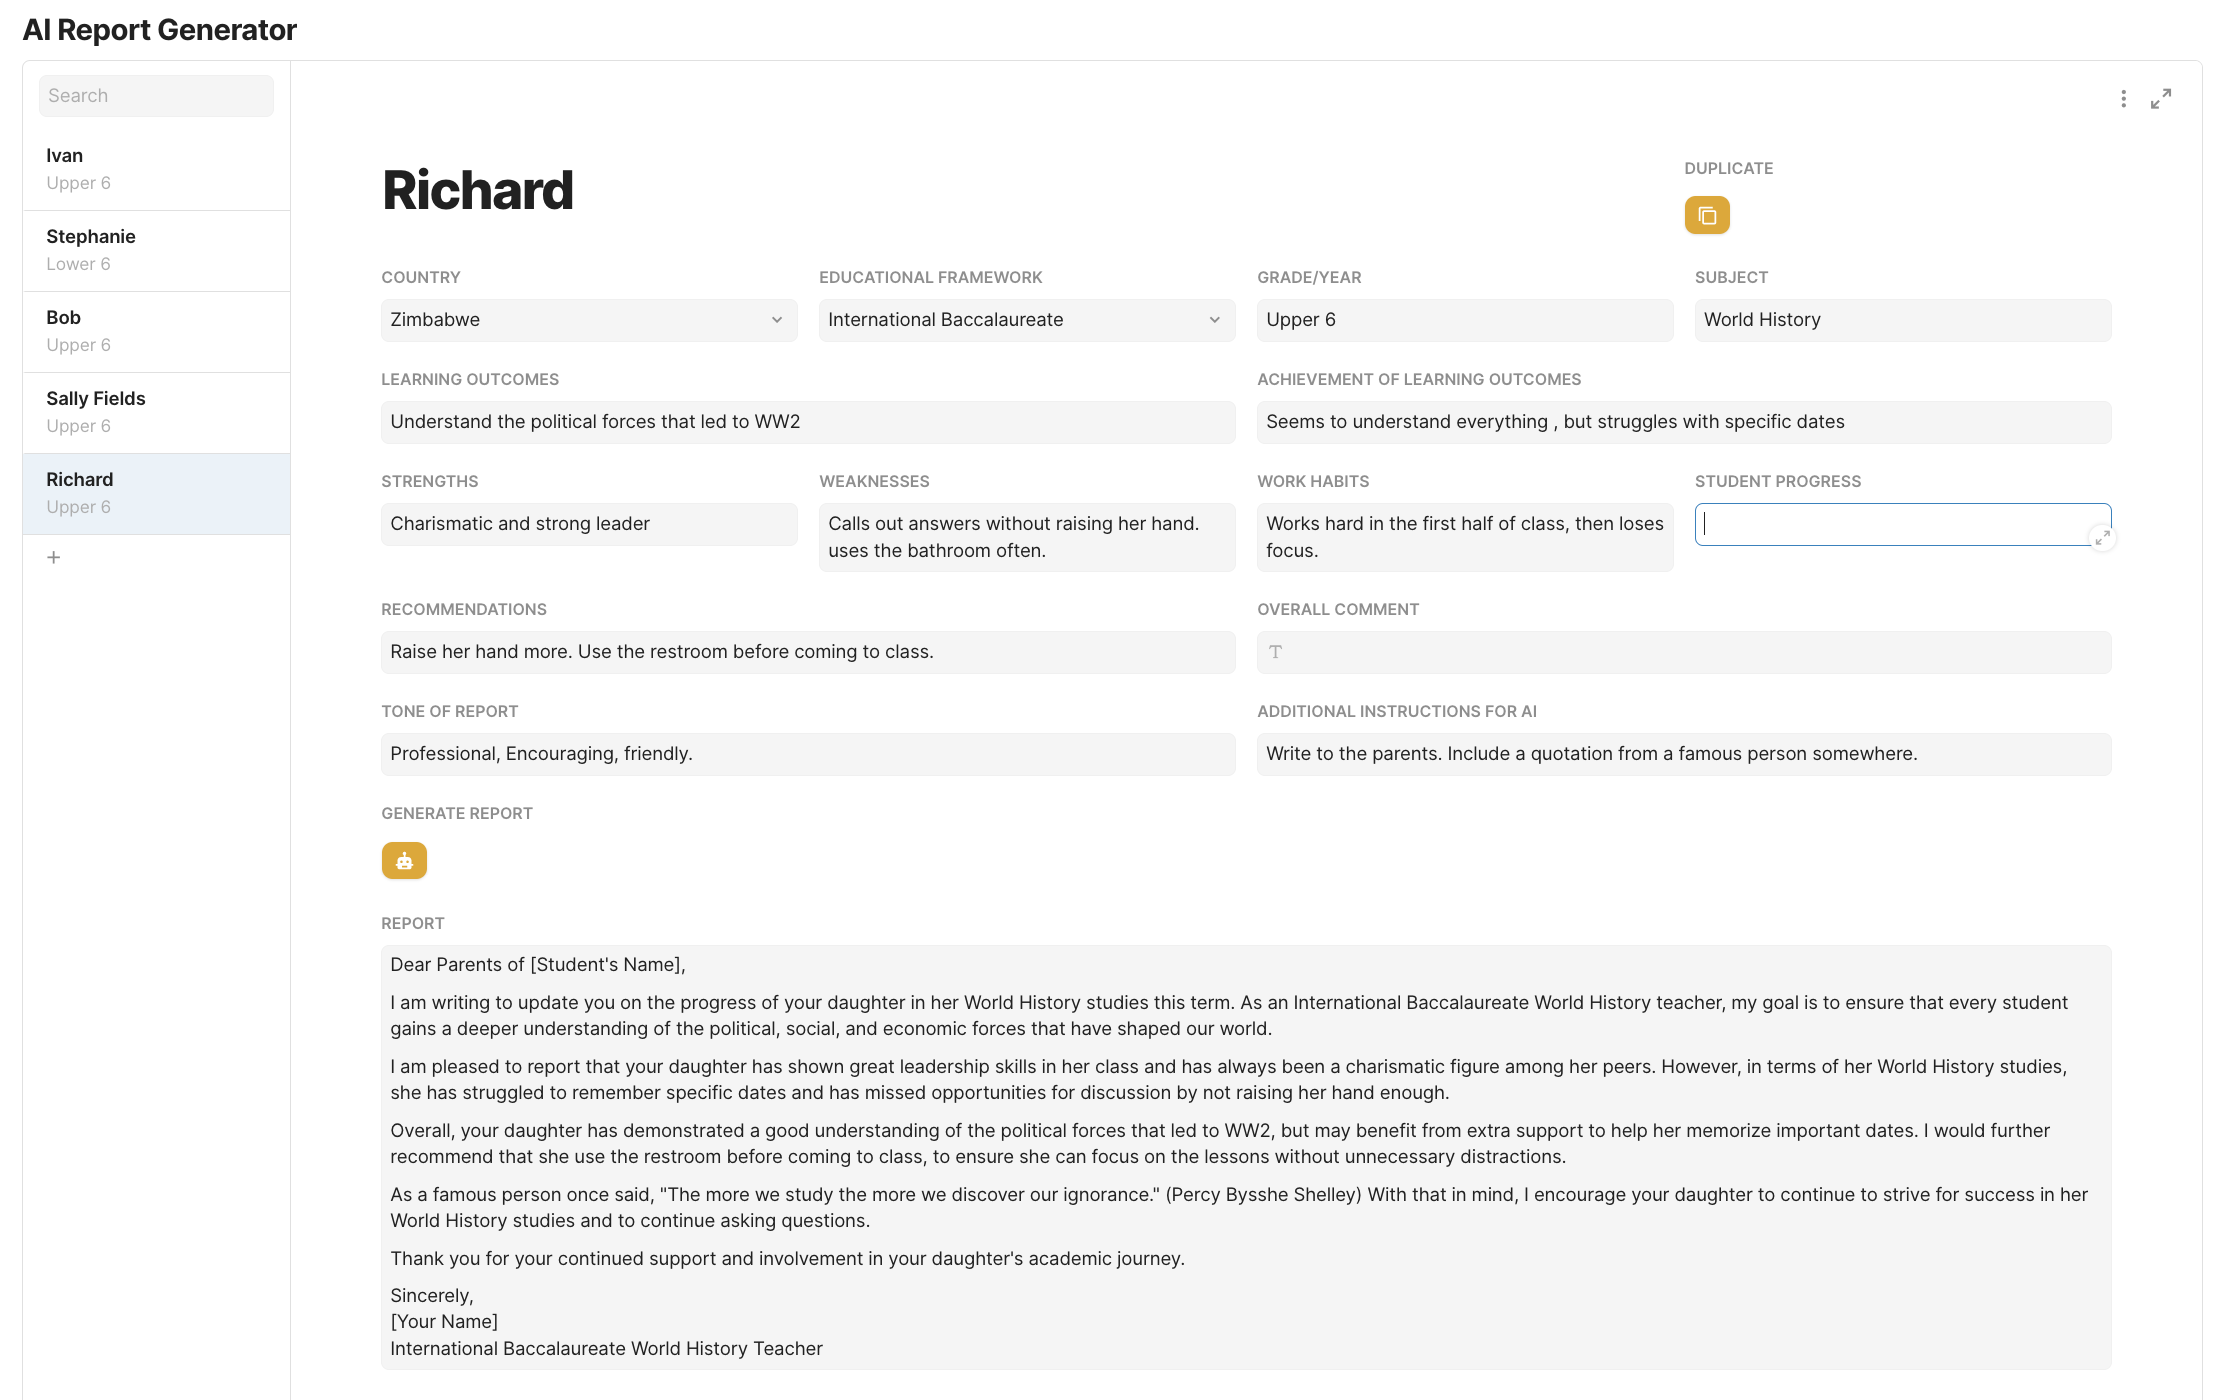The image size is (2232, 1400).
Task: Open the three-dot more options menu
Action: click(2123, 99)
